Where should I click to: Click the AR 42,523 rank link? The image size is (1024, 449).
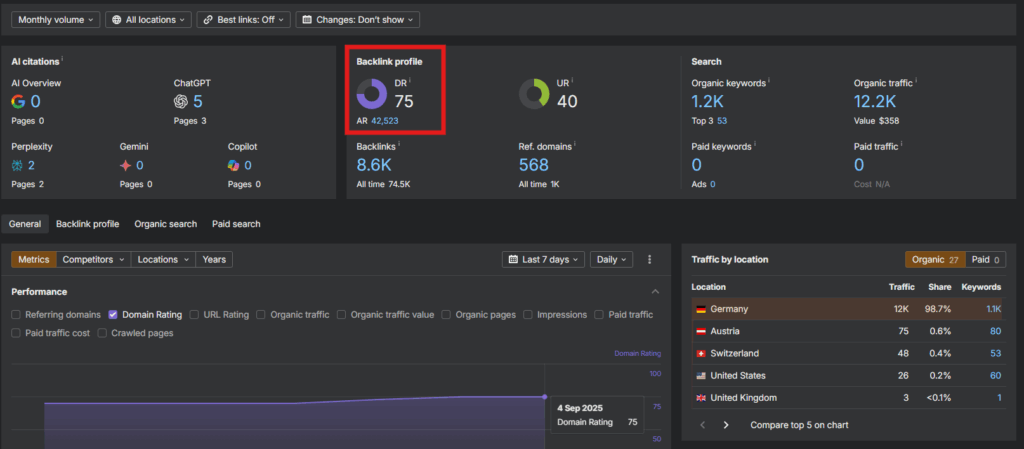pos(385,121)
